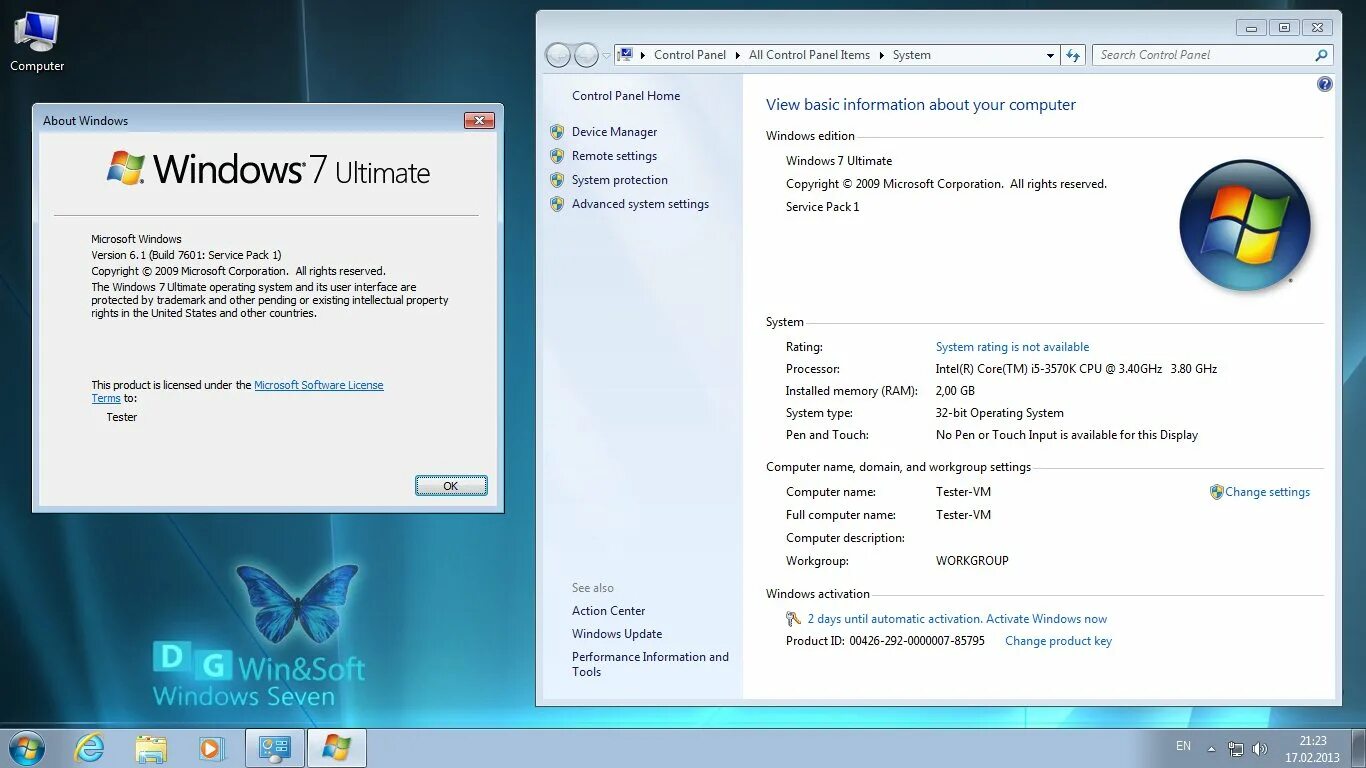Image resolution: width=1366 pixels, height=768 pixels.
Task: Maximize the System control panel window
Action: 1286,28
